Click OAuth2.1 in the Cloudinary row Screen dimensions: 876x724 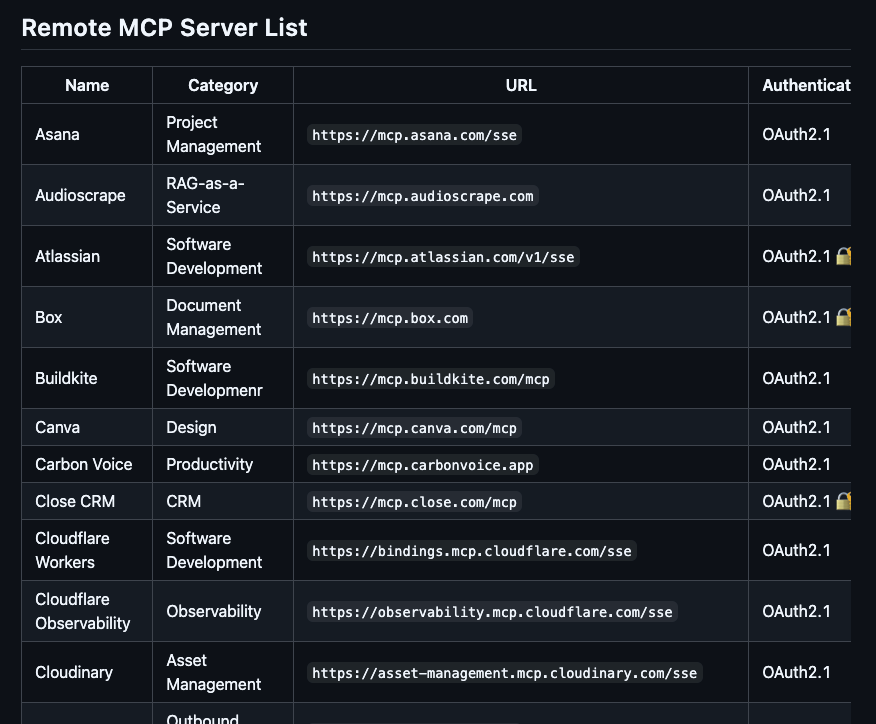click(796, 672)
